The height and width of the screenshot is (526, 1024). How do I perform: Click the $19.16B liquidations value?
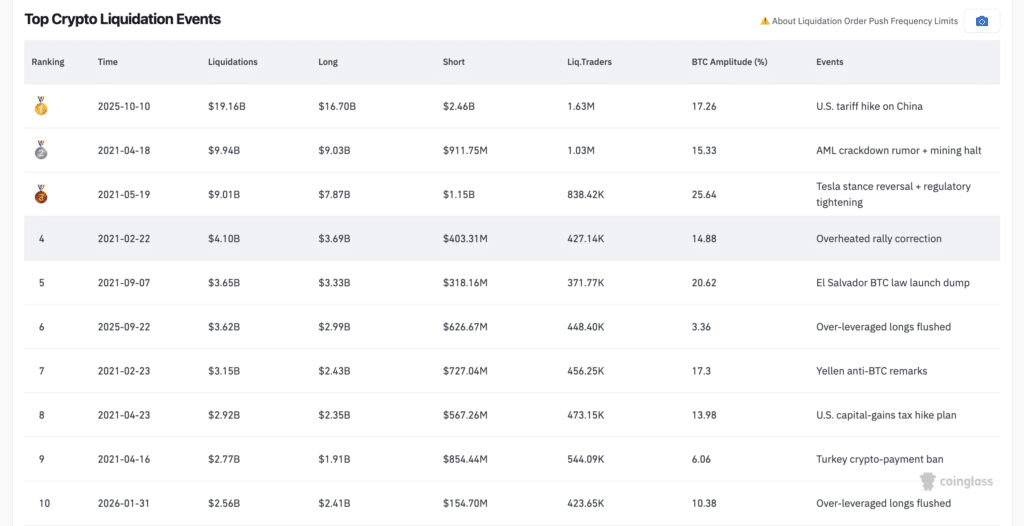click(x=227, y=106)
